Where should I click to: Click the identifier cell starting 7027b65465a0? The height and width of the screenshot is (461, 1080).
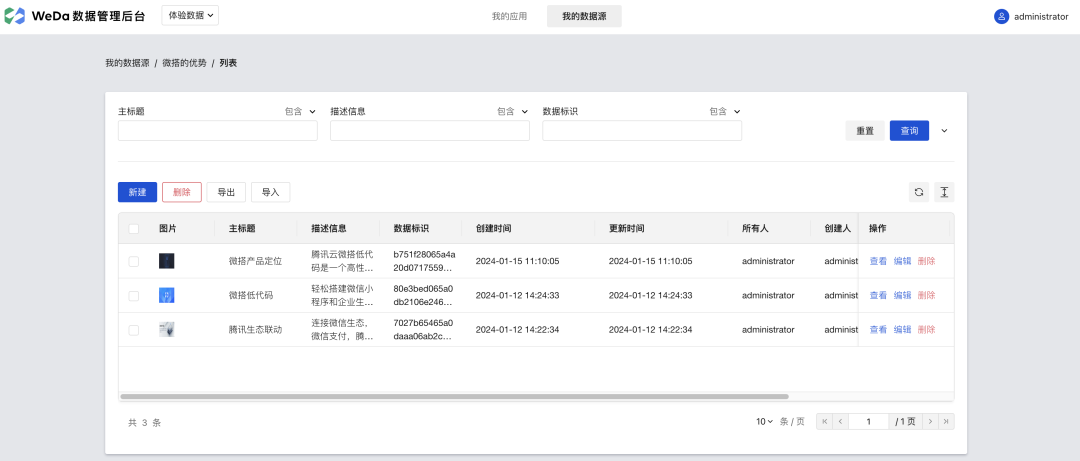point(423,329)
